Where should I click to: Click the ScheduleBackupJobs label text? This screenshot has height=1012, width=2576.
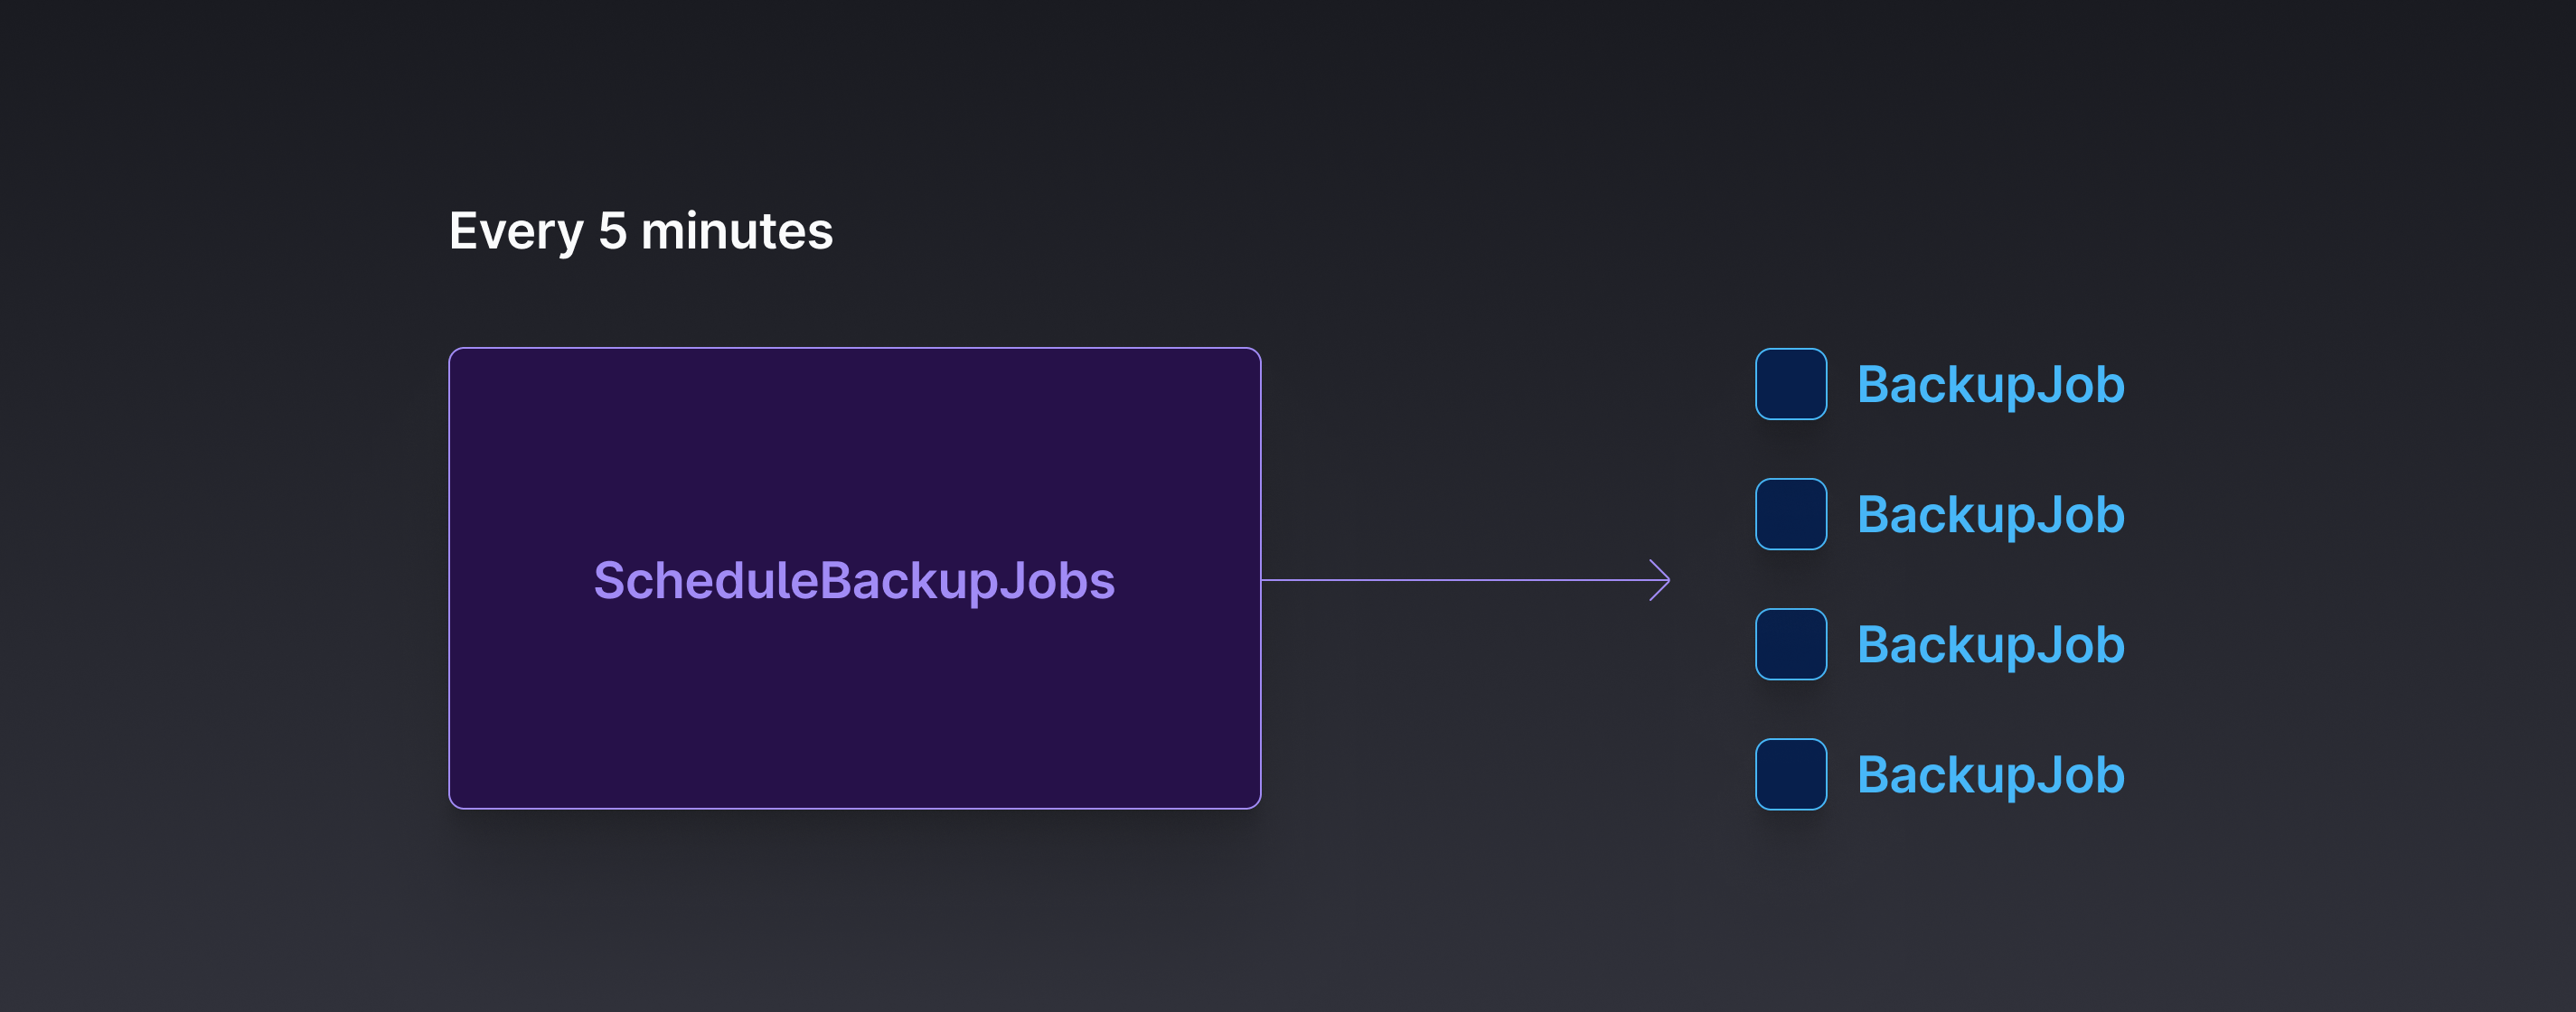tap(855, 580)
